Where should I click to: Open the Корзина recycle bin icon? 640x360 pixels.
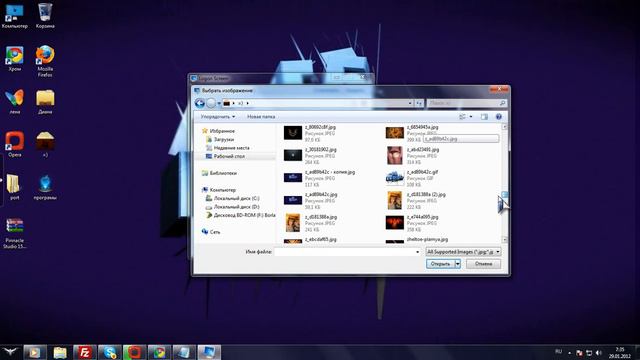click(x=45, y=16)
